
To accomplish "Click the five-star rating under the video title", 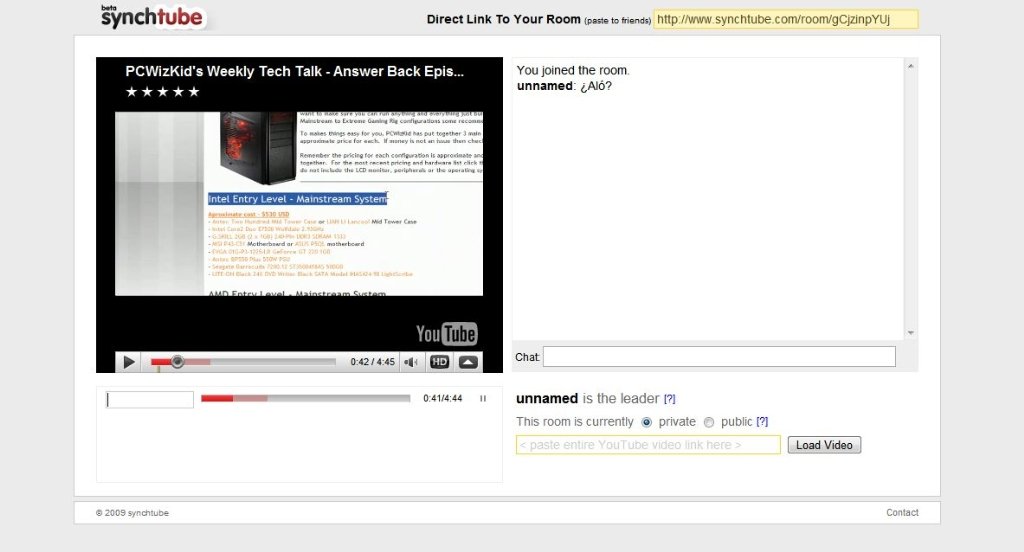I will pos(162,92).
